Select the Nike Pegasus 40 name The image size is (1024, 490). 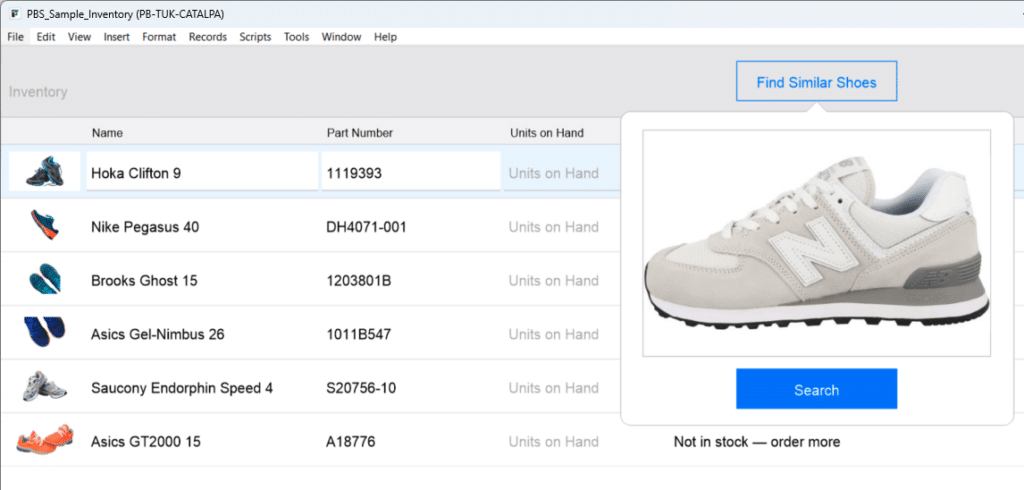[x=145, y=227]
